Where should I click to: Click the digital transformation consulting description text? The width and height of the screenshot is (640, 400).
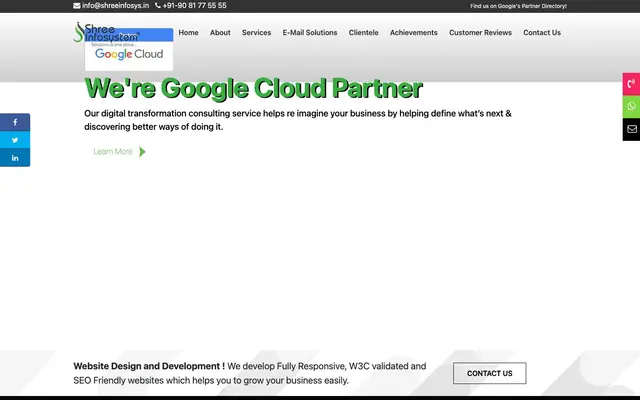[x=298, y=120]
